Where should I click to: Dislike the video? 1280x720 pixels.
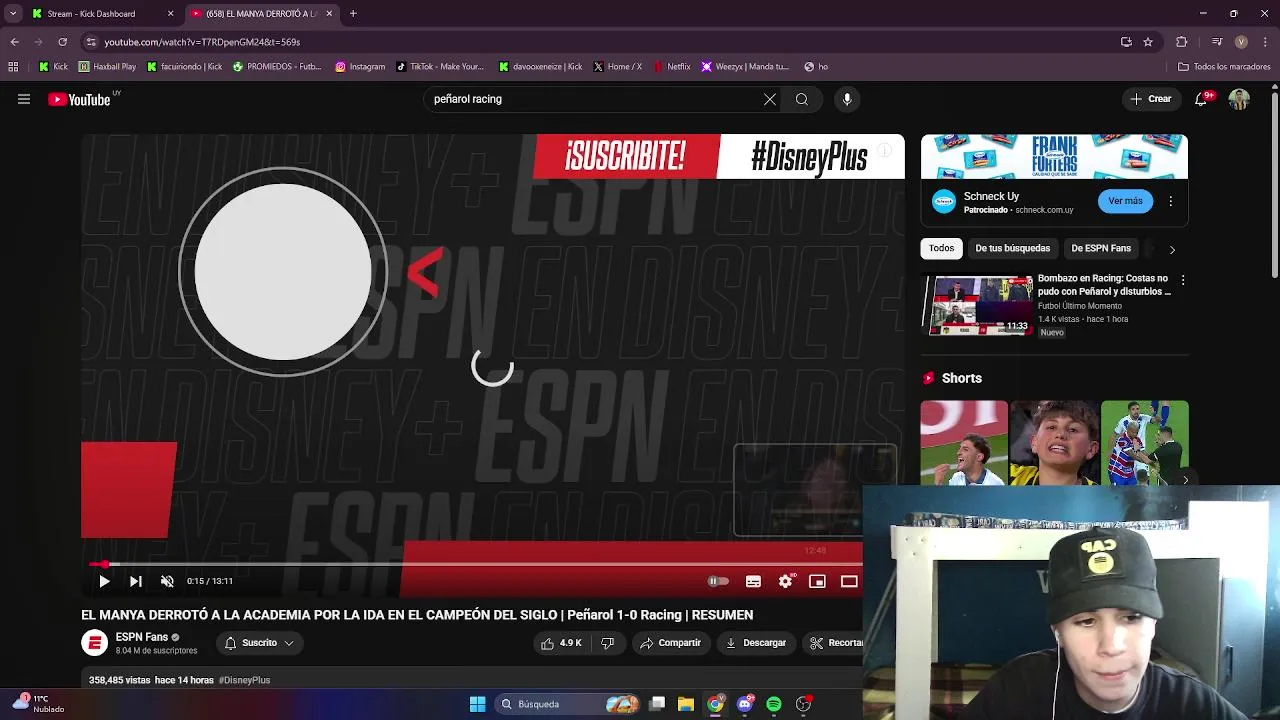click(x=607, y=643)
